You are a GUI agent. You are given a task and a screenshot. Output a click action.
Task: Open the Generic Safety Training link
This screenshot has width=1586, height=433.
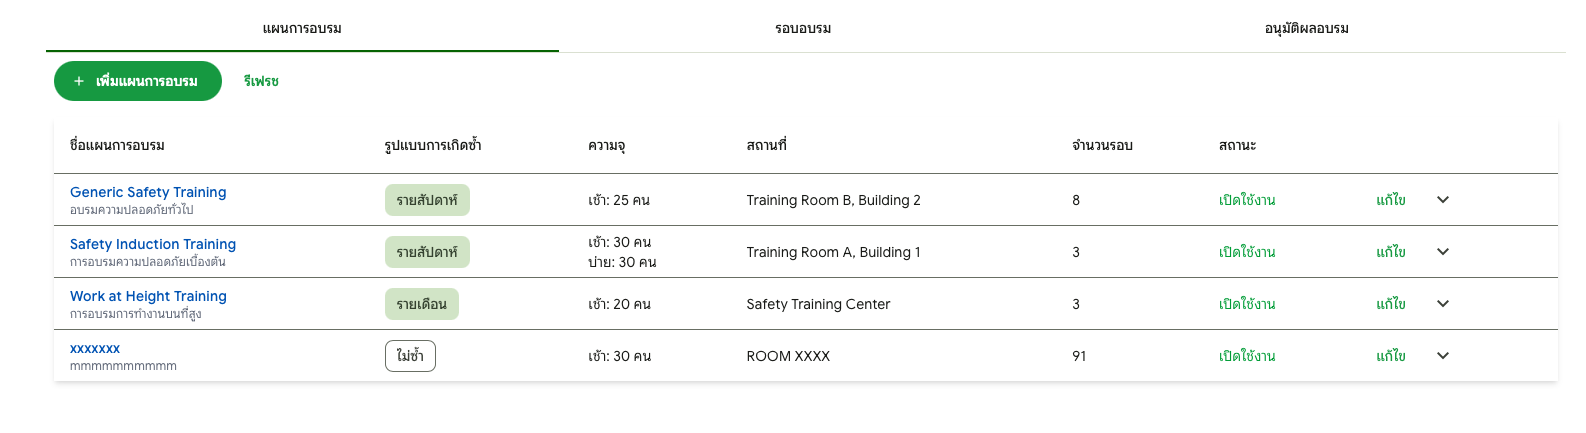(148, 192)
